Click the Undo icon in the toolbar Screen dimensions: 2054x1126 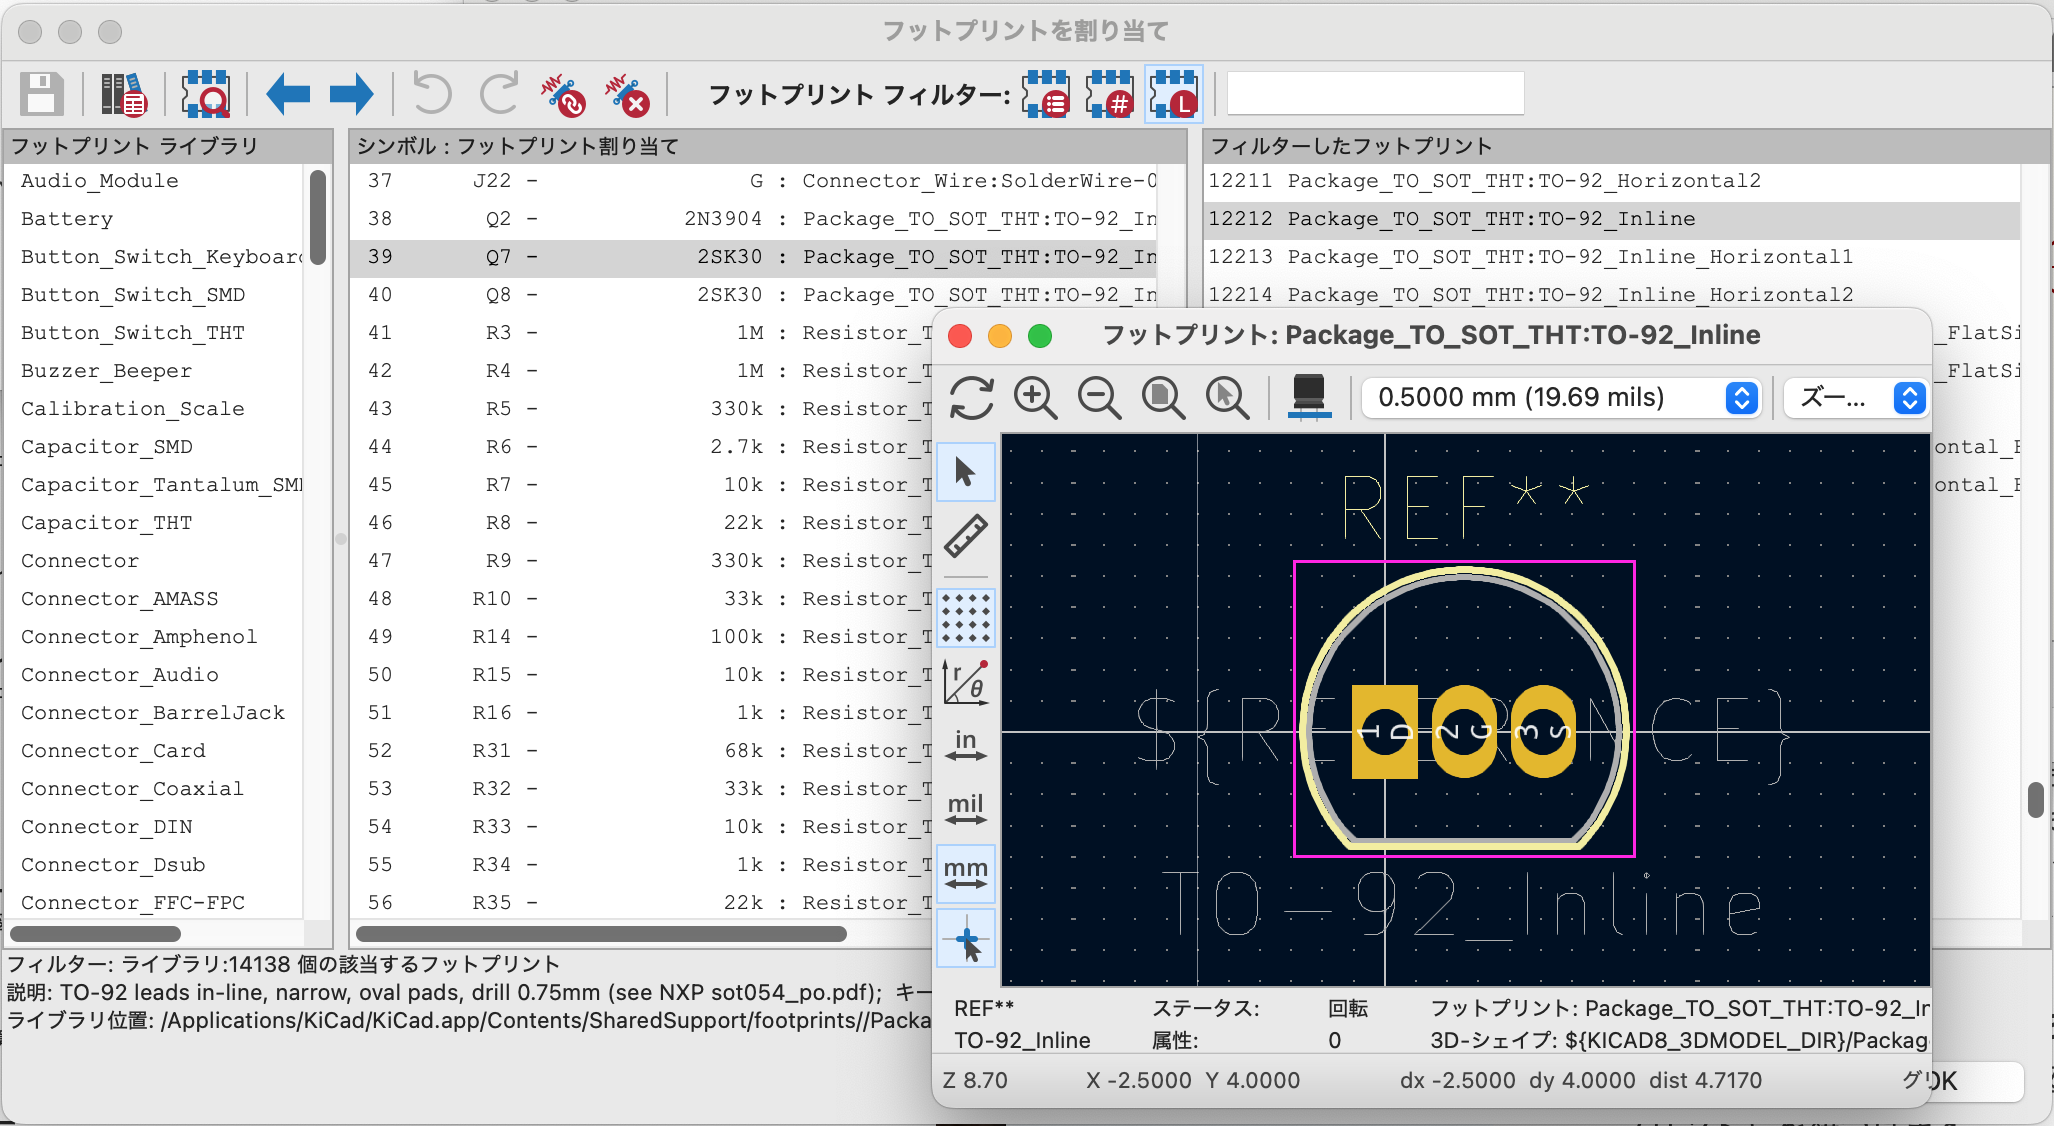[x=433, y=95]
